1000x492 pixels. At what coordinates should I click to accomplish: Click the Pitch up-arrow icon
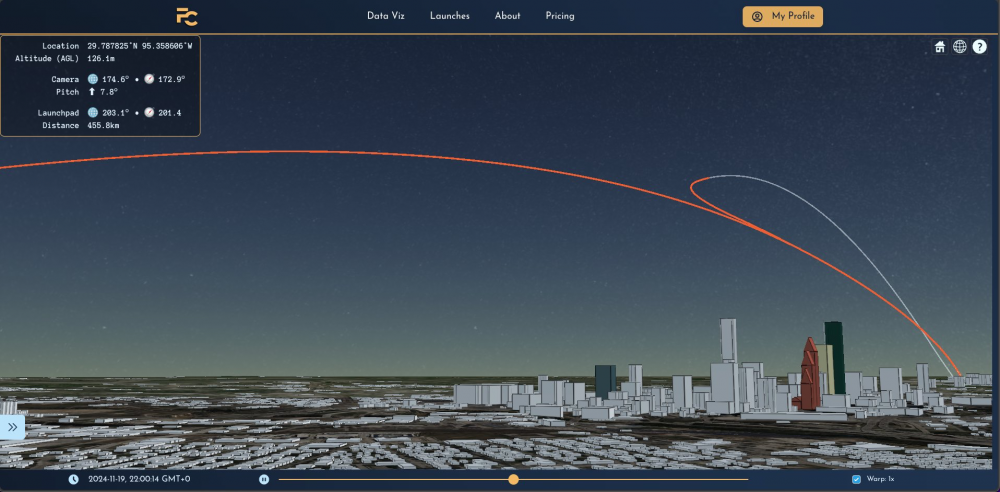click(x=93, y=92)
